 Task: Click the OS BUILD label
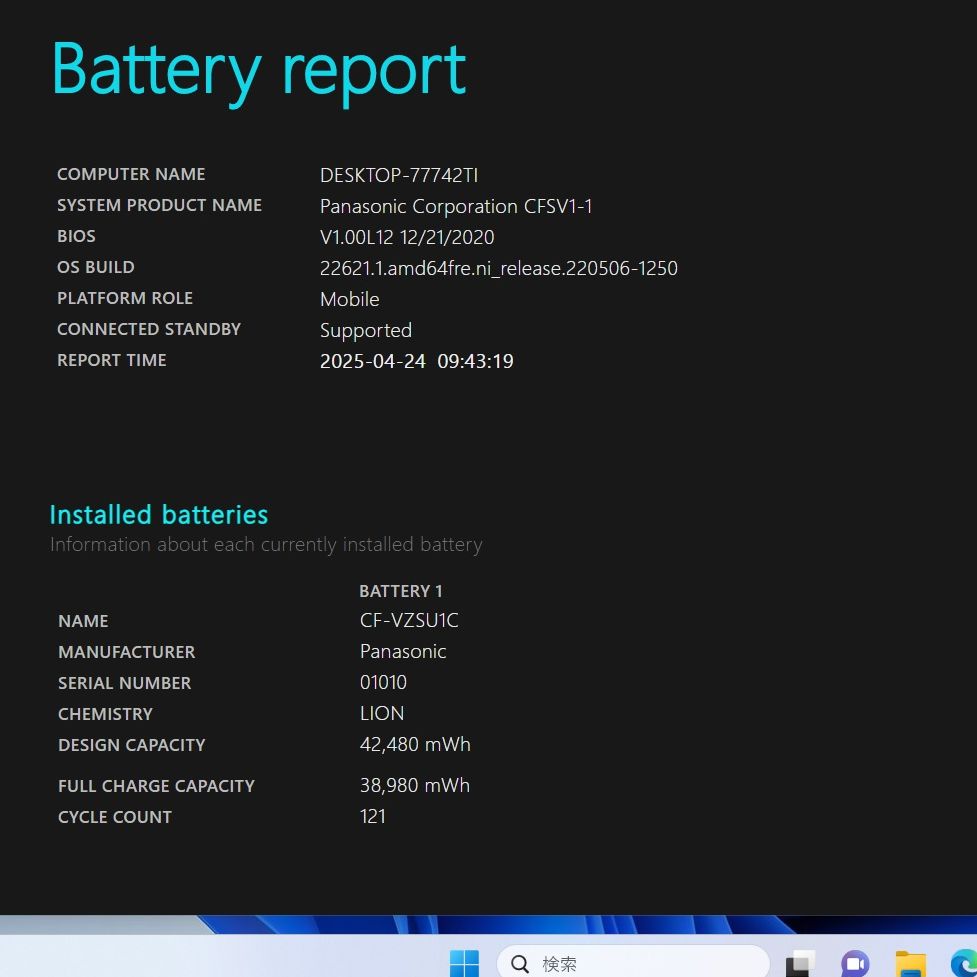96,267
